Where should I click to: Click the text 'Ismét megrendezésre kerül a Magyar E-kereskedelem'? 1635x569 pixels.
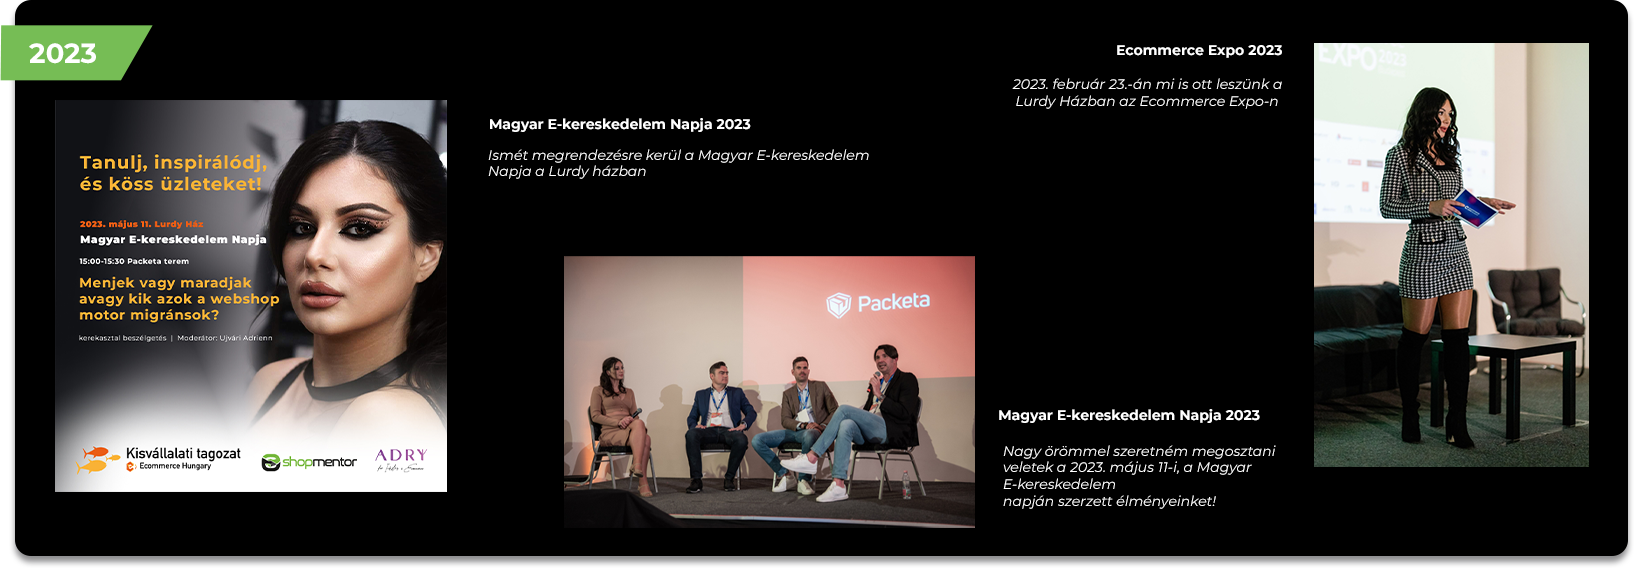(679, 155)
